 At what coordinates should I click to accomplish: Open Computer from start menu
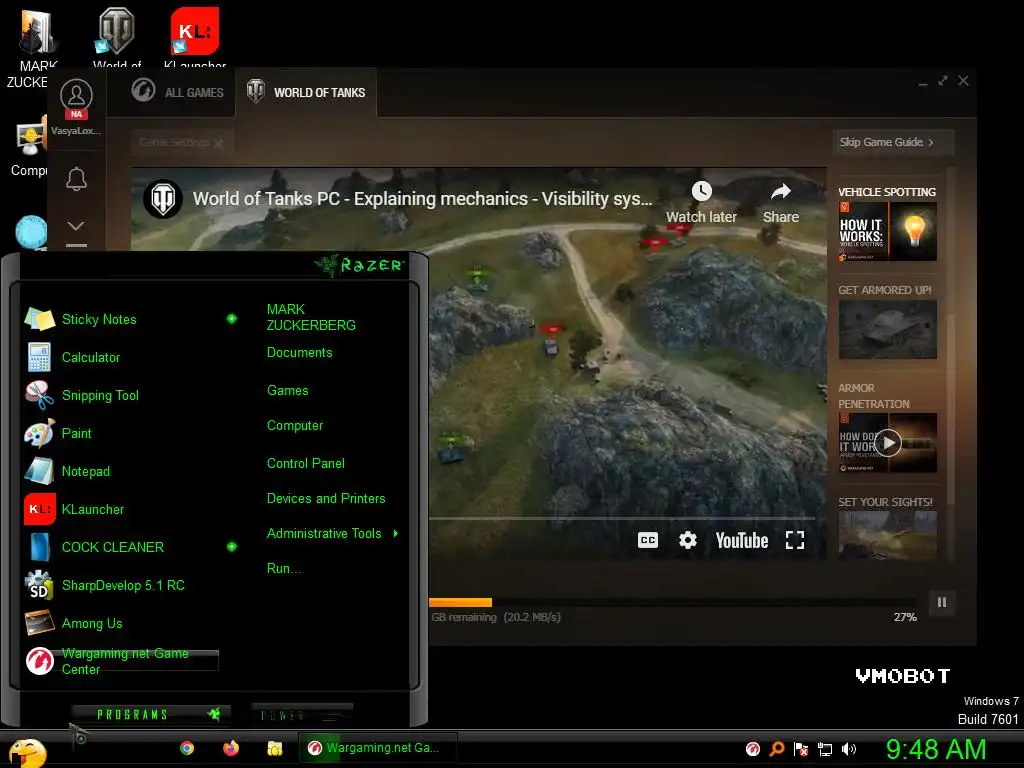pyautogui.click(x=295, y=426)
